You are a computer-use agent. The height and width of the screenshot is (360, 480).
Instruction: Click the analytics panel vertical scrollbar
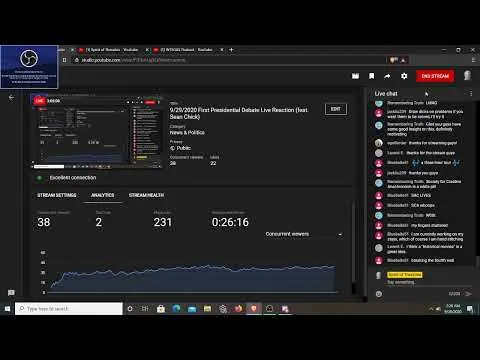[353, 247]
